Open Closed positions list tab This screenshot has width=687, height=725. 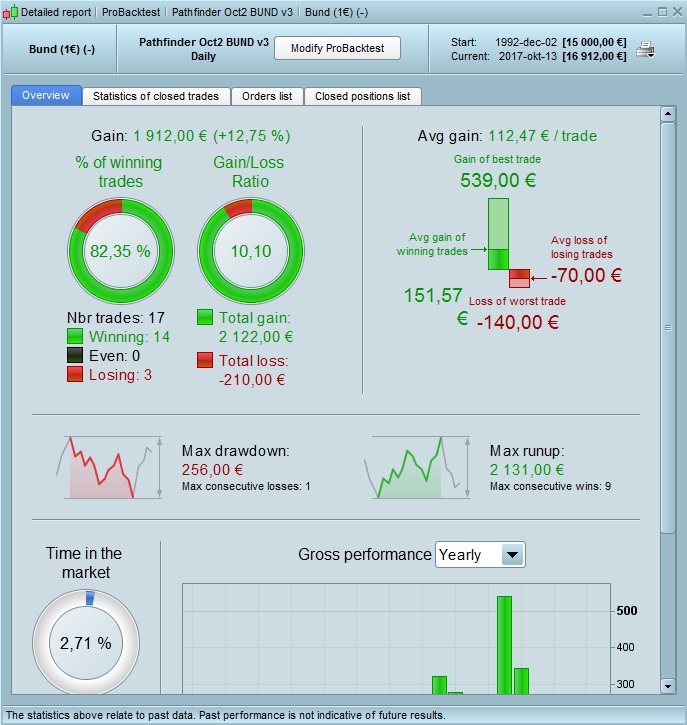click(x=362, y=96)
